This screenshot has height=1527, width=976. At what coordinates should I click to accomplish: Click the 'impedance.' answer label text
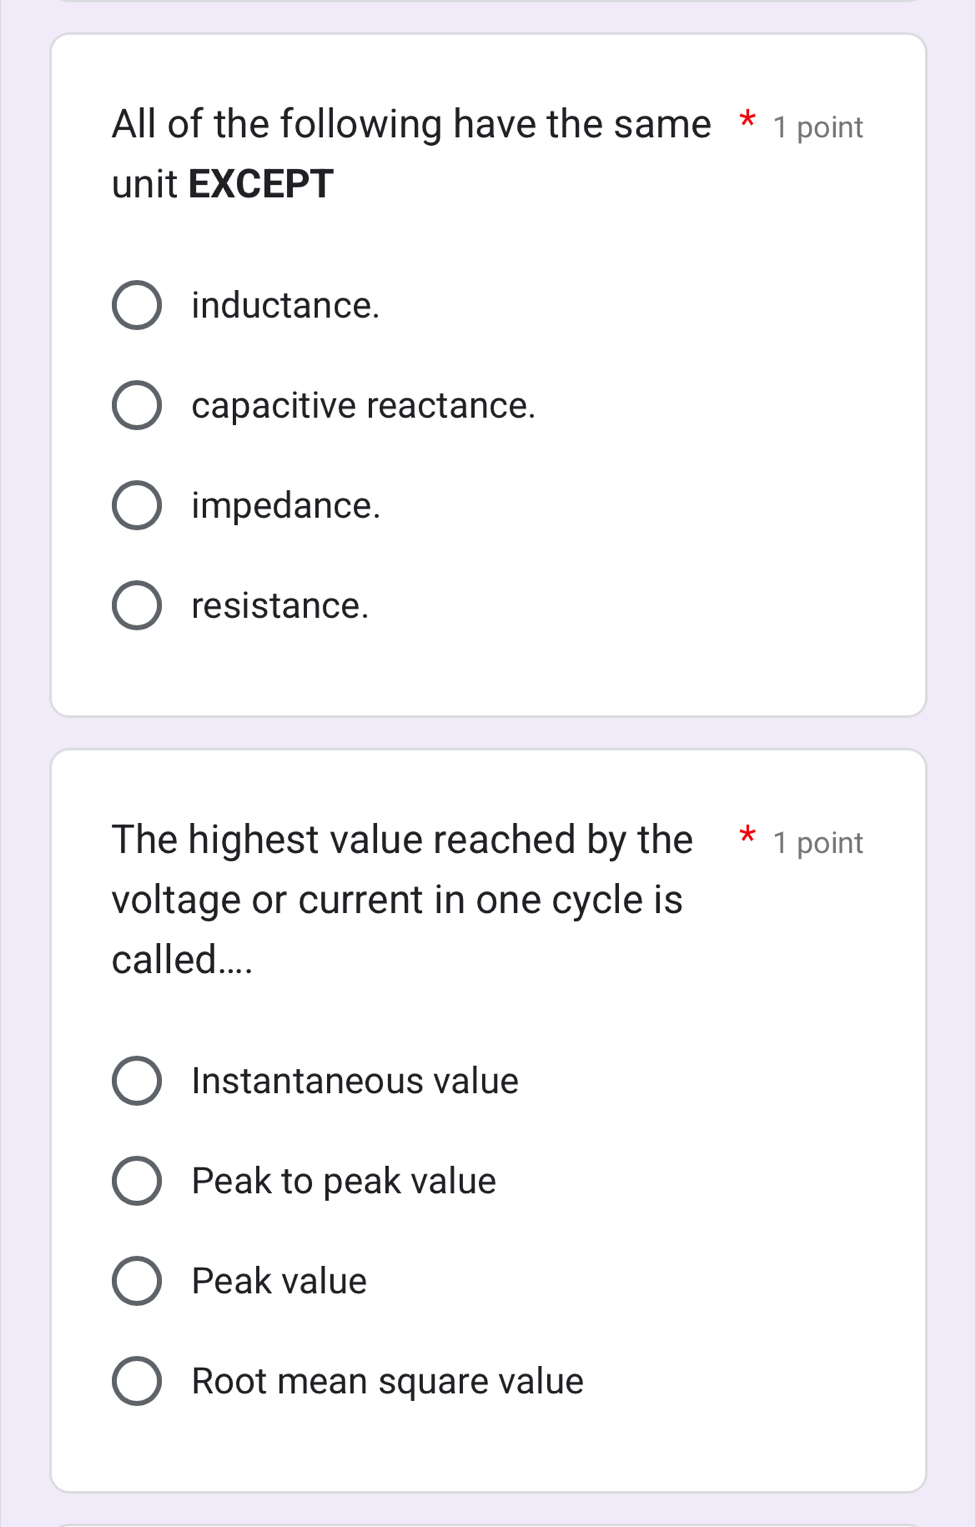[x=286, y=506]
